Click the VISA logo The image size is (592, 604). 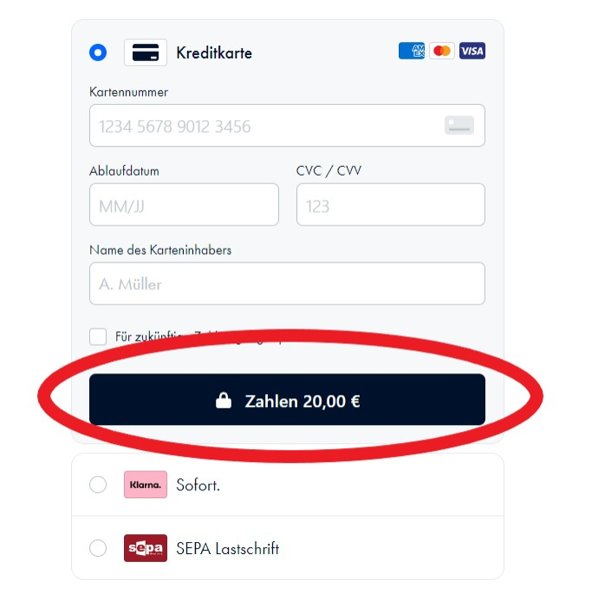point(472,51)
